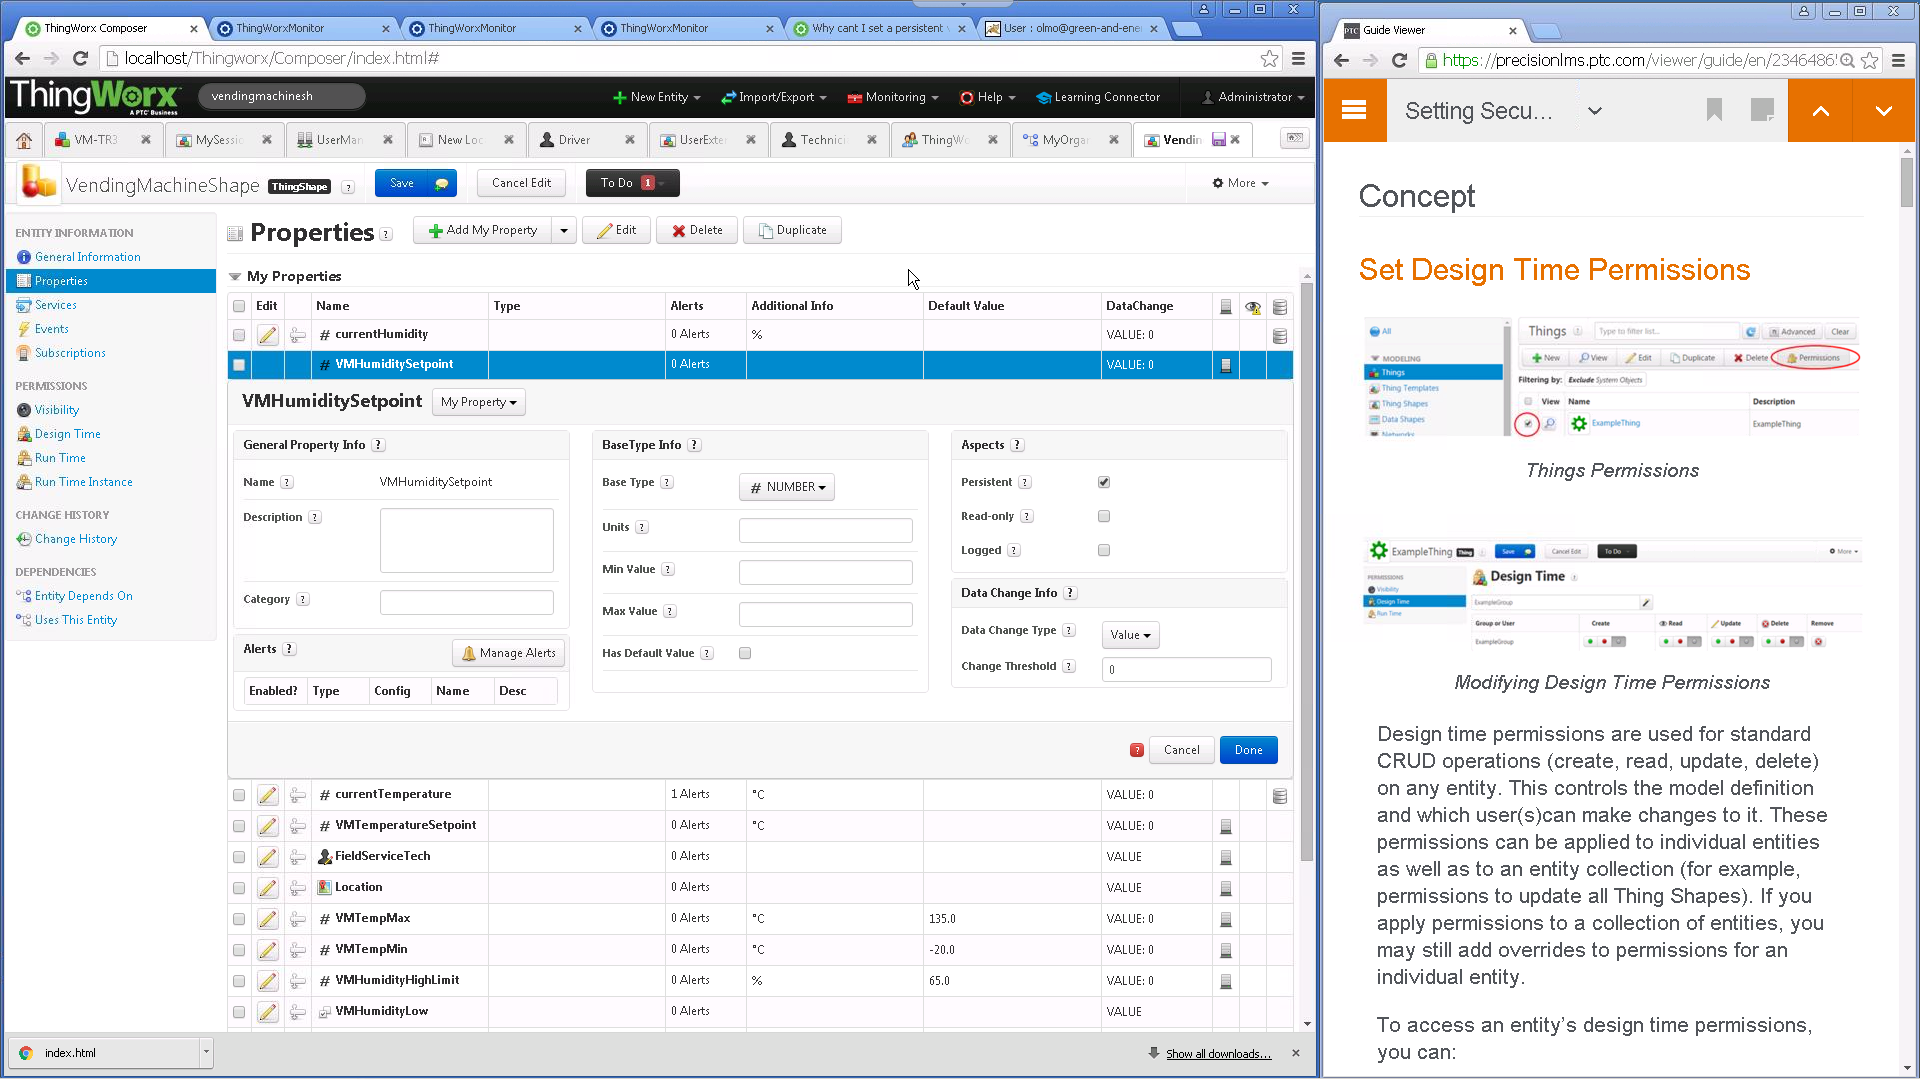Collapse the My Properties section

[235, 277]
